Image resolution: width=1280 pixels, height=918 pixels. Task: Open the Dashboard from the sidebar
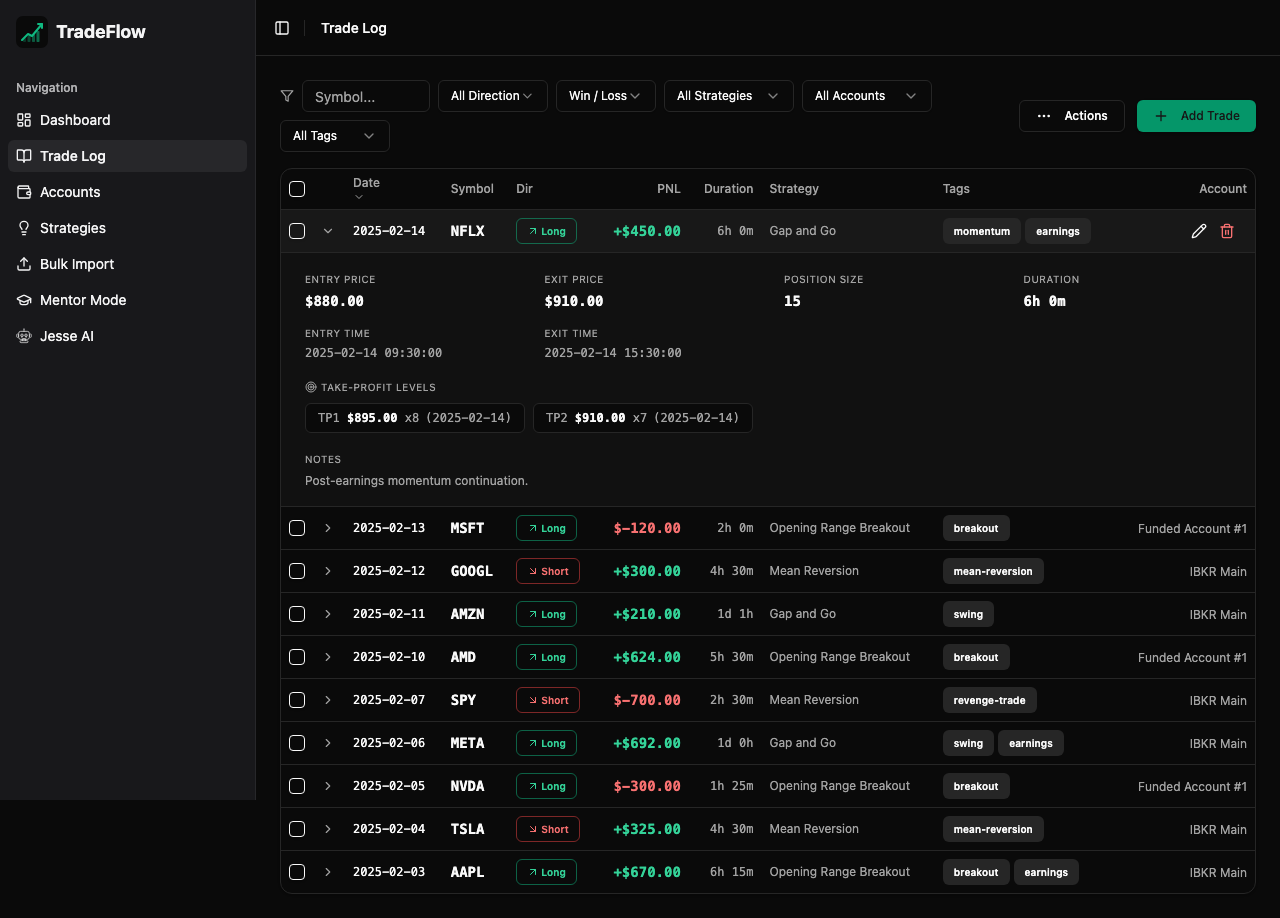[74, 119]
